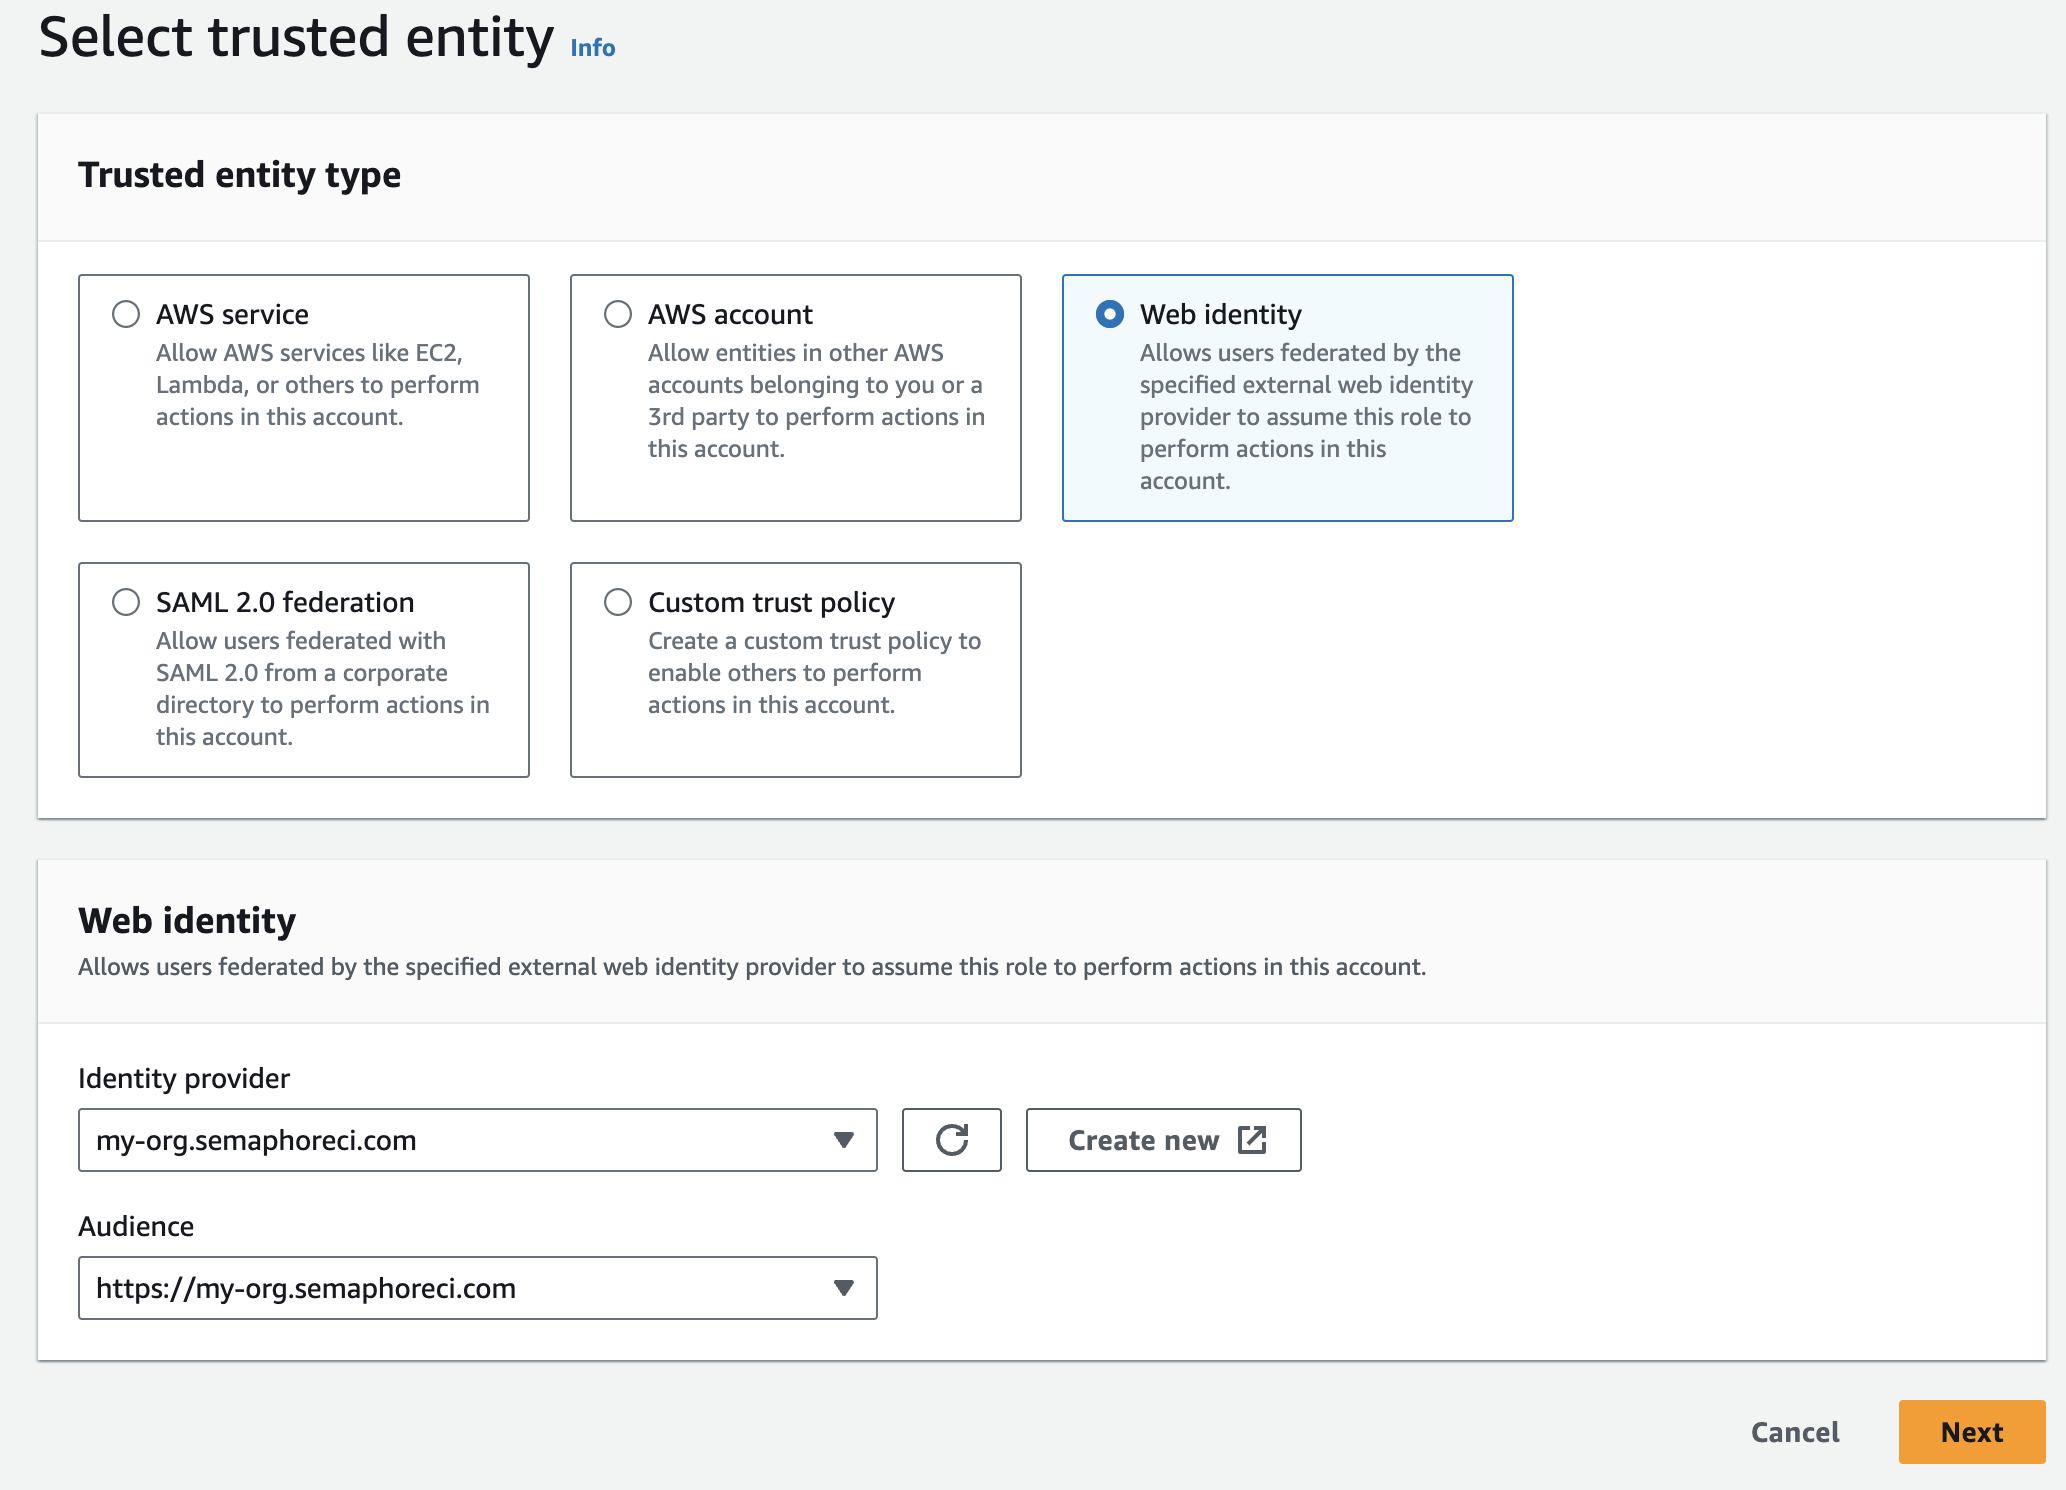Click the my-org.semaphoreci.com provider value
Image resolution: width=2066 pixels, height=1490 pixels.
coord(256,1140)
